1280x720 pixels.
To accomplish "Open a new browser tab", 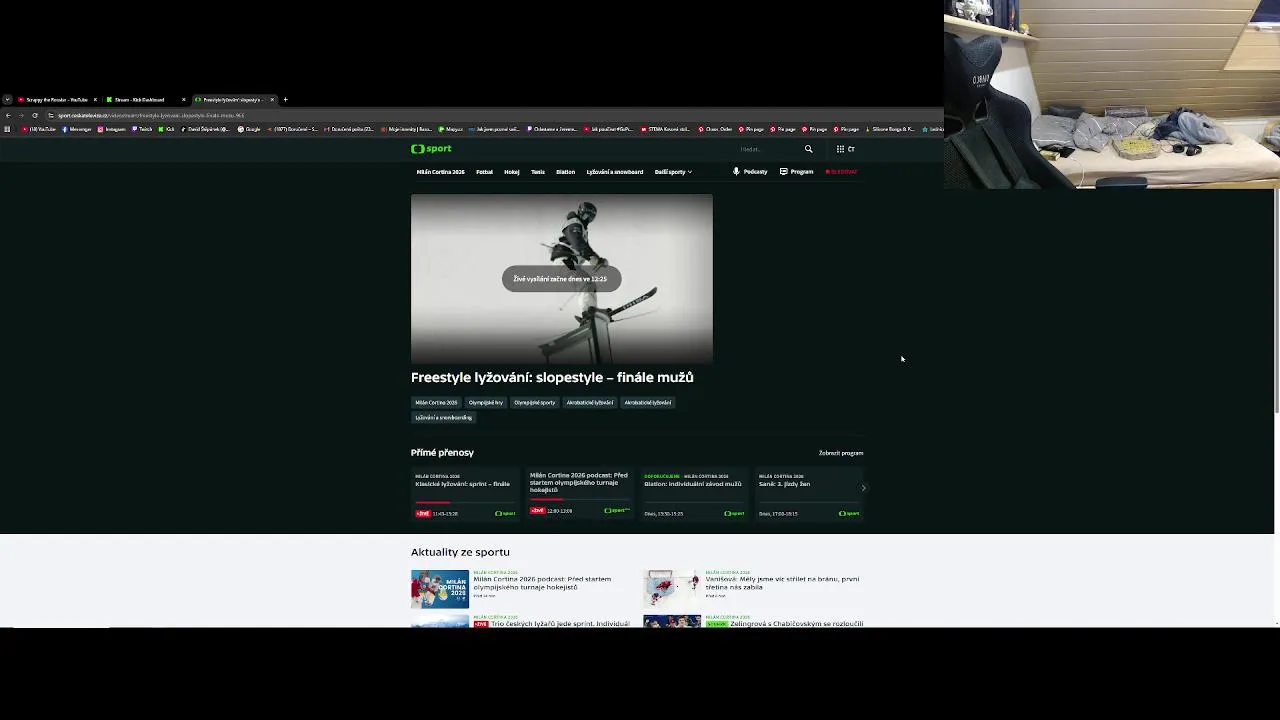I will [x=285, y=100].
